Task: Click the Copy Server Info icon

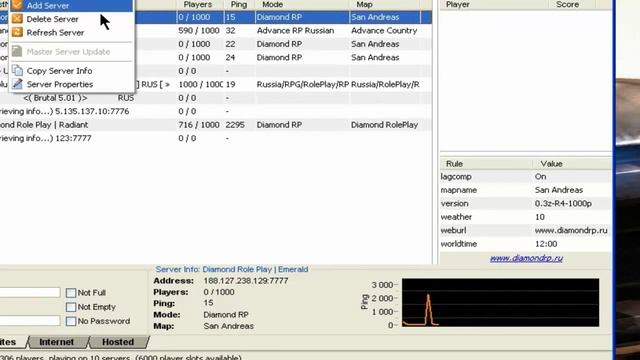Action: [17, 71]
